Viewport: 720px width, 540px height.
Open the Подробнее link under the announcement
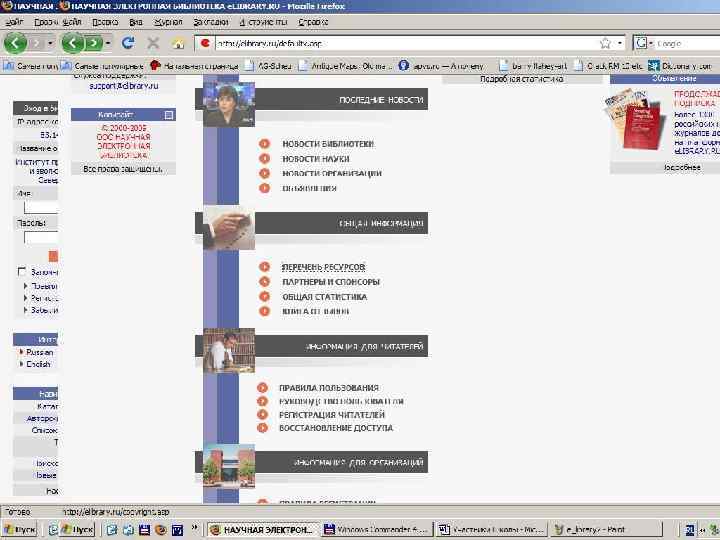tap(682, 168)
